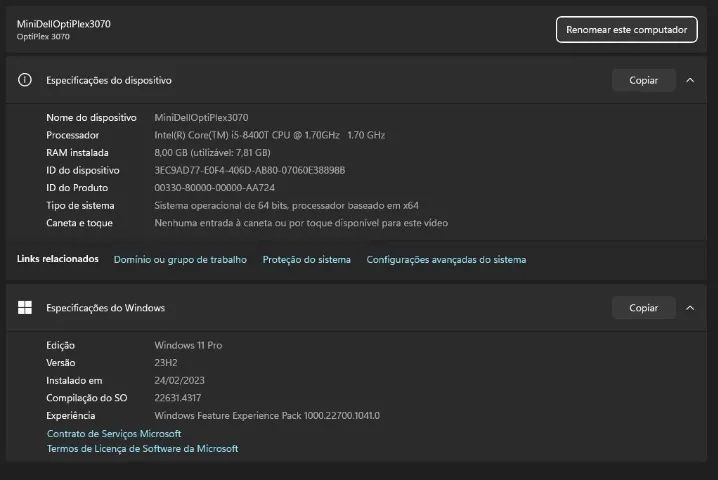Click the Processador Intel Core i5-8400T value

[x=269, y=135]
